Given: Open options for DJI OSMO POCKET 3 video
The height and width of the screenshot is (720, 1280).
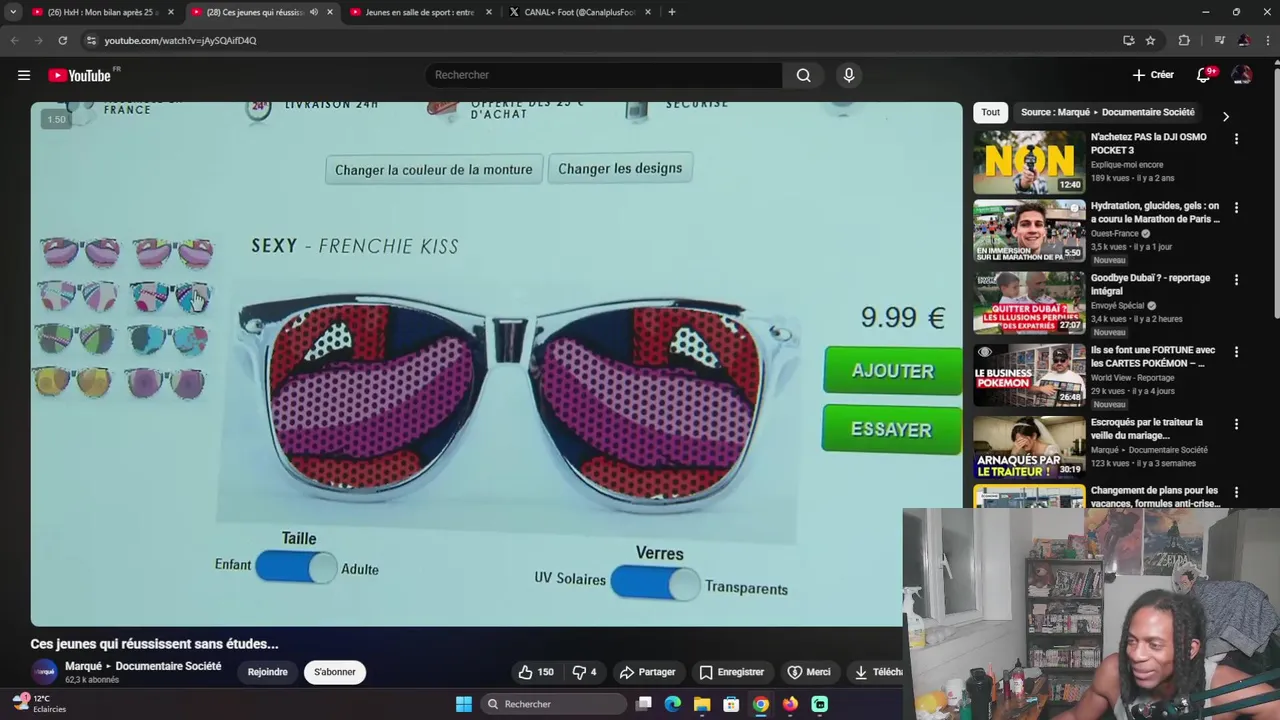Looking at the screenshot, I should point(1237,139).
